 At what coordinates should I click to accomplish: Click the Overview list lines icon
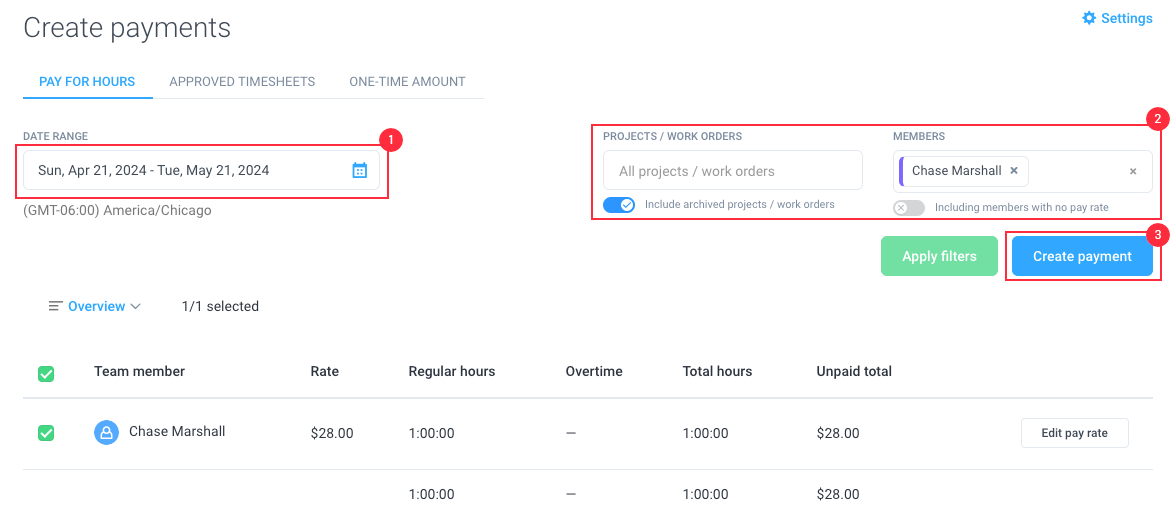point(55,306)
